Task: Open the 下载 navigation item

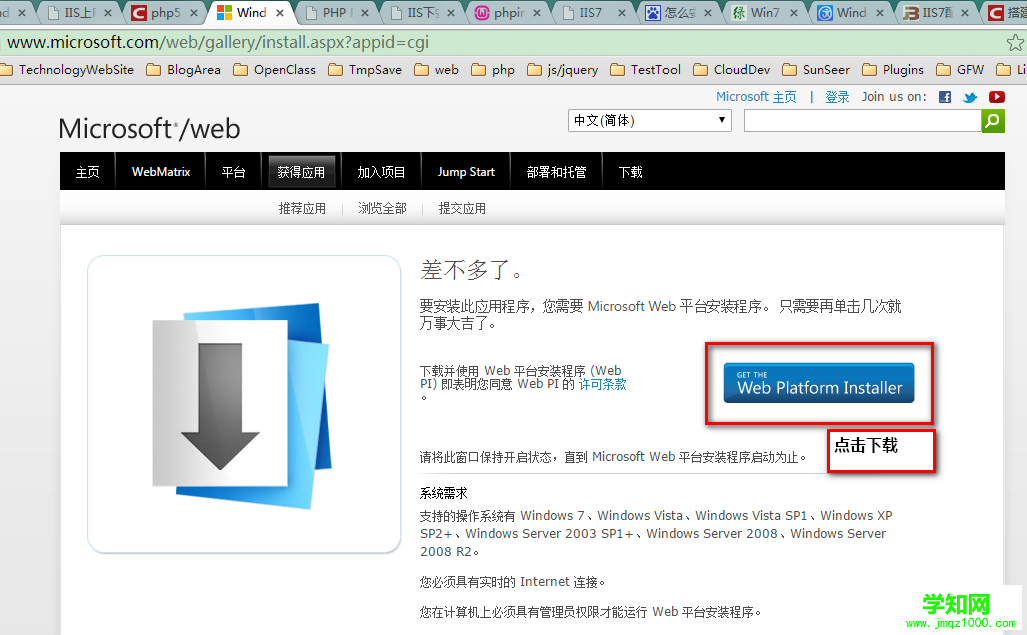Action: pyautogui.click(x=630, y=172)
